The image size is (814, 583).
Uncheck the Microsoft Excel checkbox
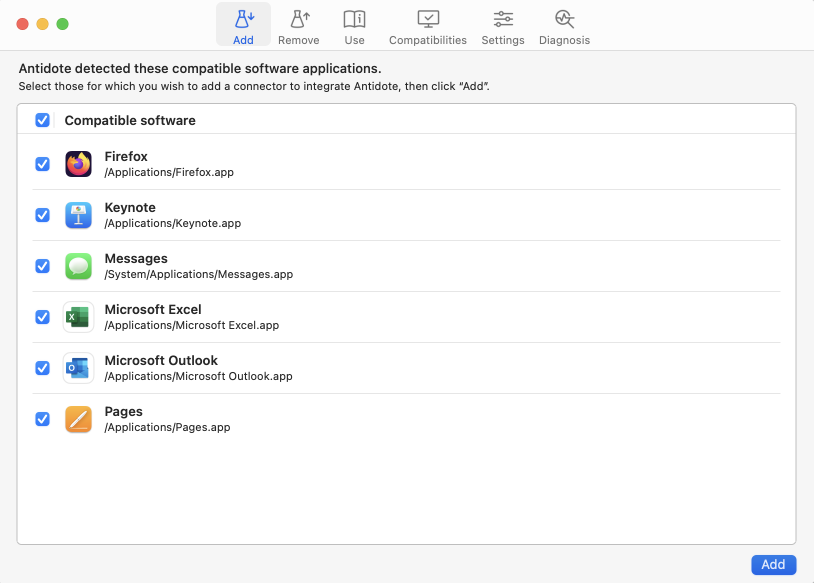point(42,316)
